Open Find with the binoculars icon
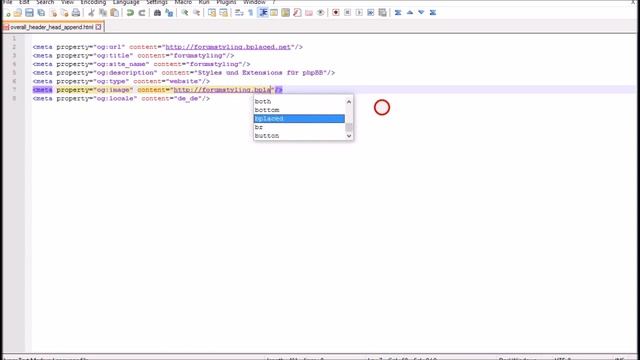Viewport: 640px width, 360px height. 157,13
